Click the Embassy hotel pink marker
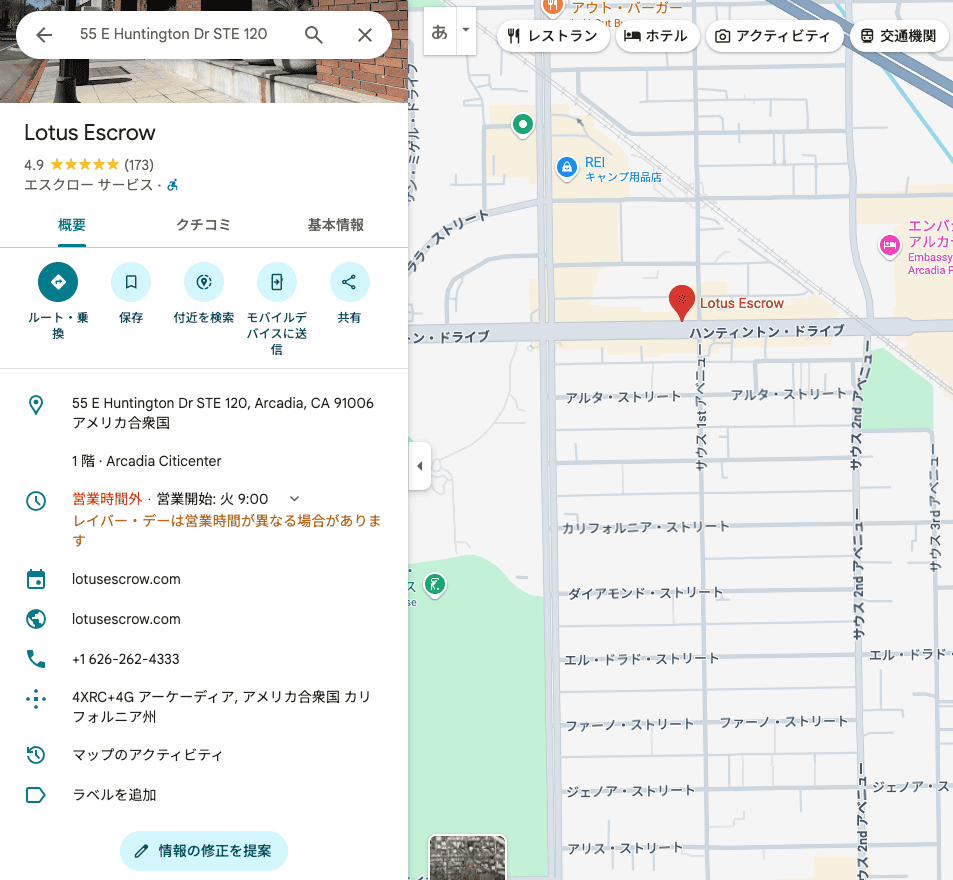The width and height of the screenshot is (953, 880). pyautogui.click(x=890, y=246)
